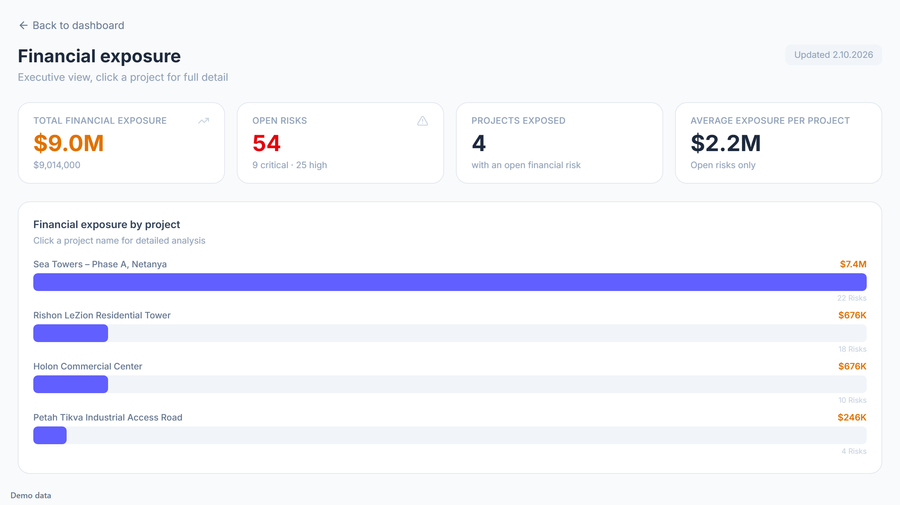Viewport: 900px width, 505px height.
Task: Click the '10 Risks' label
Action: 852,400
